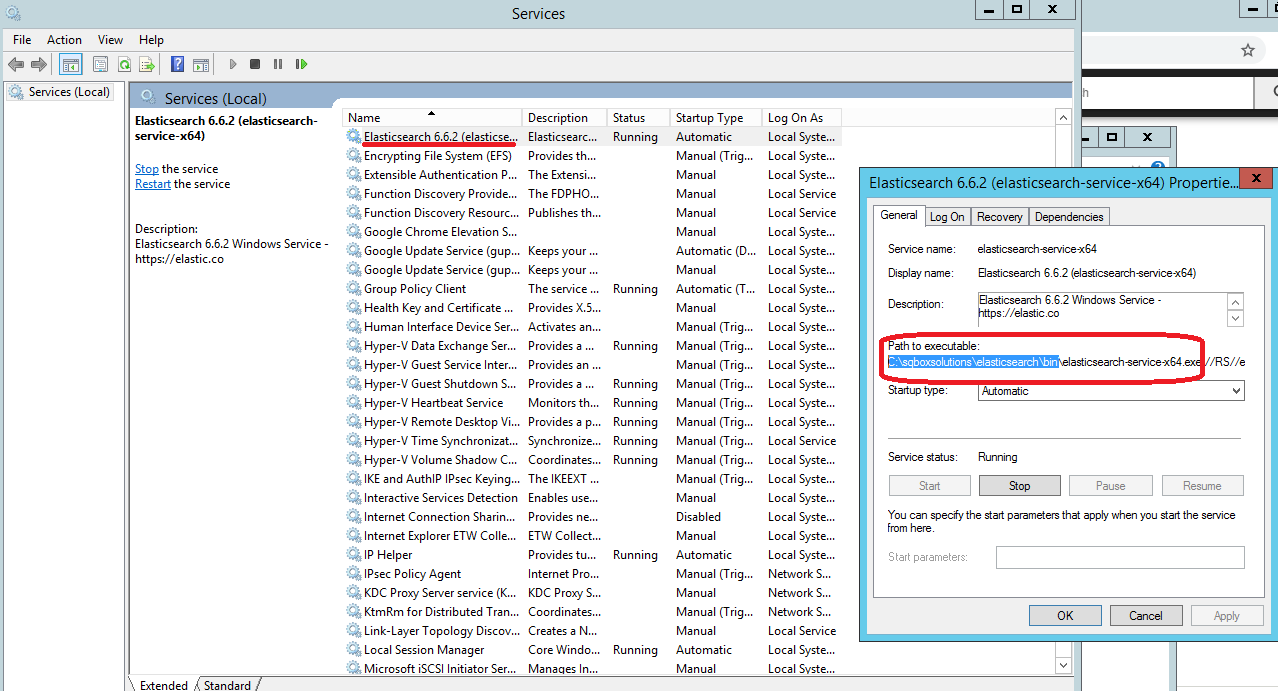Click the Services window title bar icon
This screenshot has width=1278, height=691.
(13, 13)
